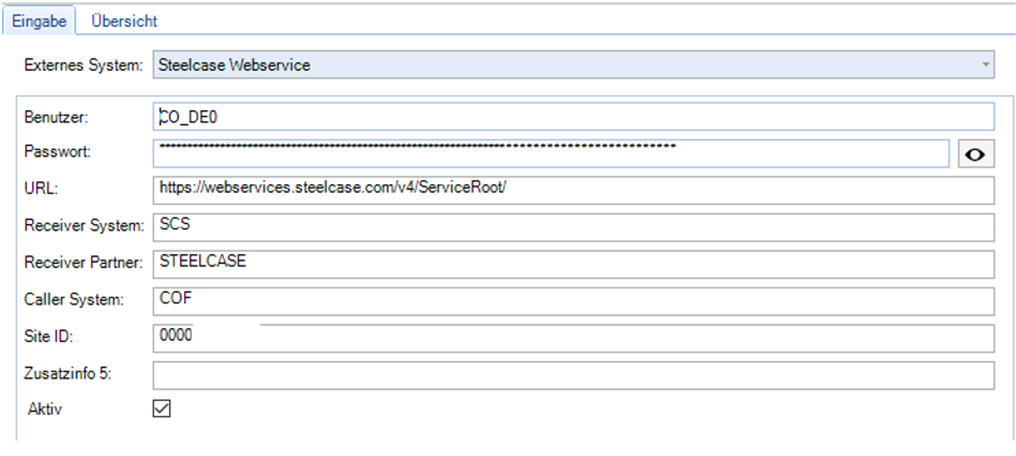Focus the Caller System field with COF

tap(574, 301)
